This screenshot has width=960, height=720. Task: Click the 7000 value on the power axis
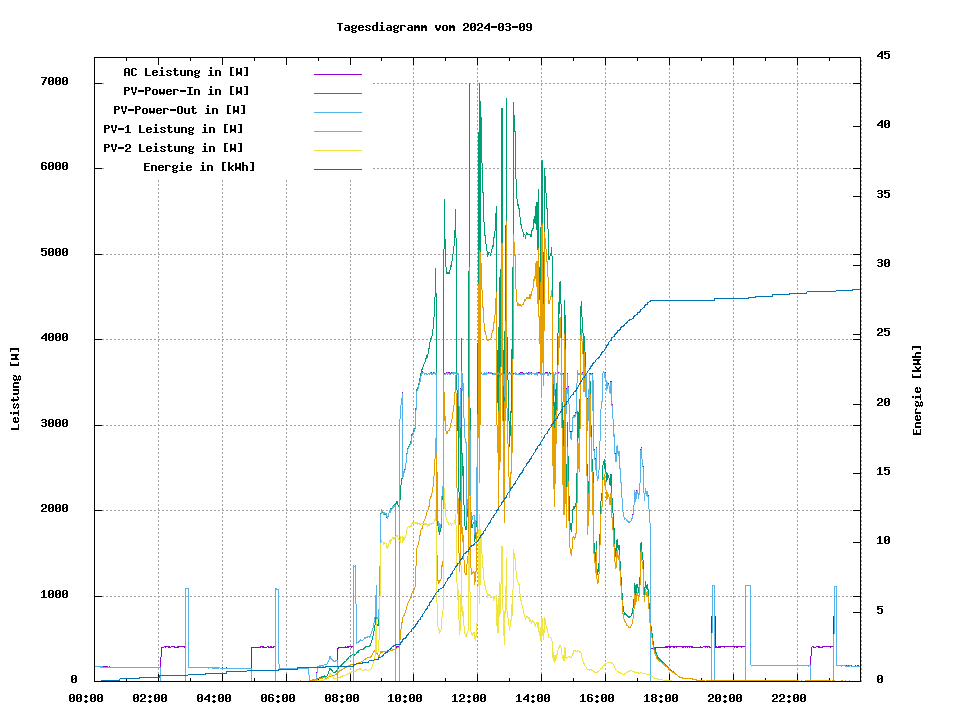[x=54, y=82]
